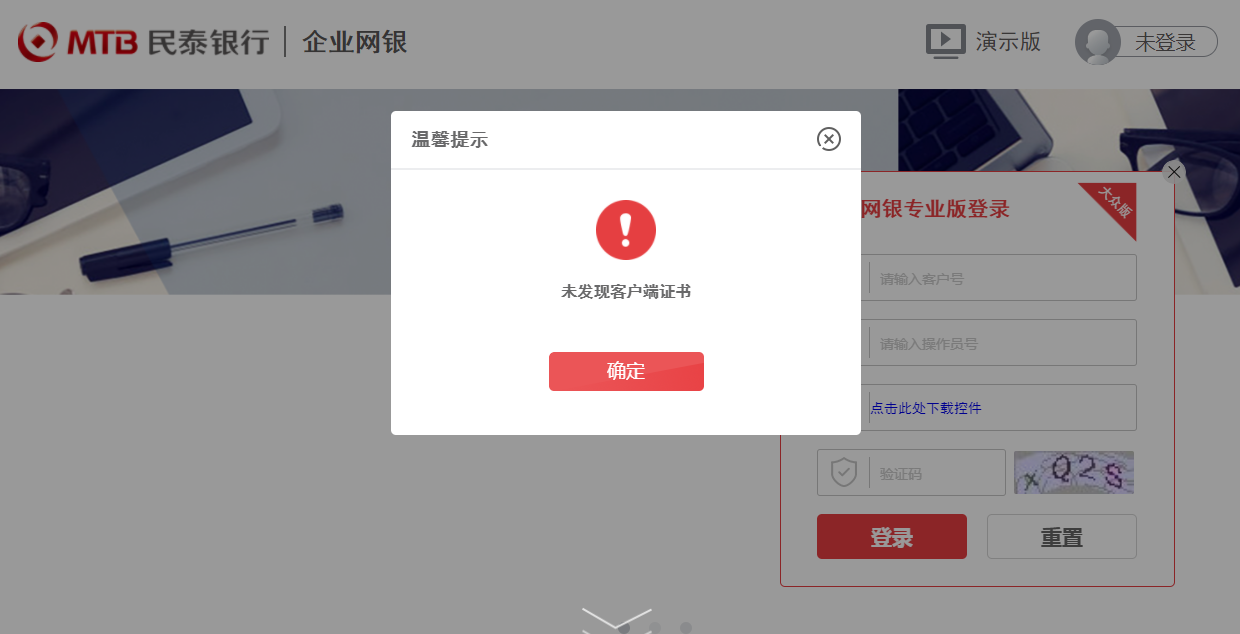Close the login panel using corner X
The width and height of the screenshot is (1240, 634).
click(1174, 172)
